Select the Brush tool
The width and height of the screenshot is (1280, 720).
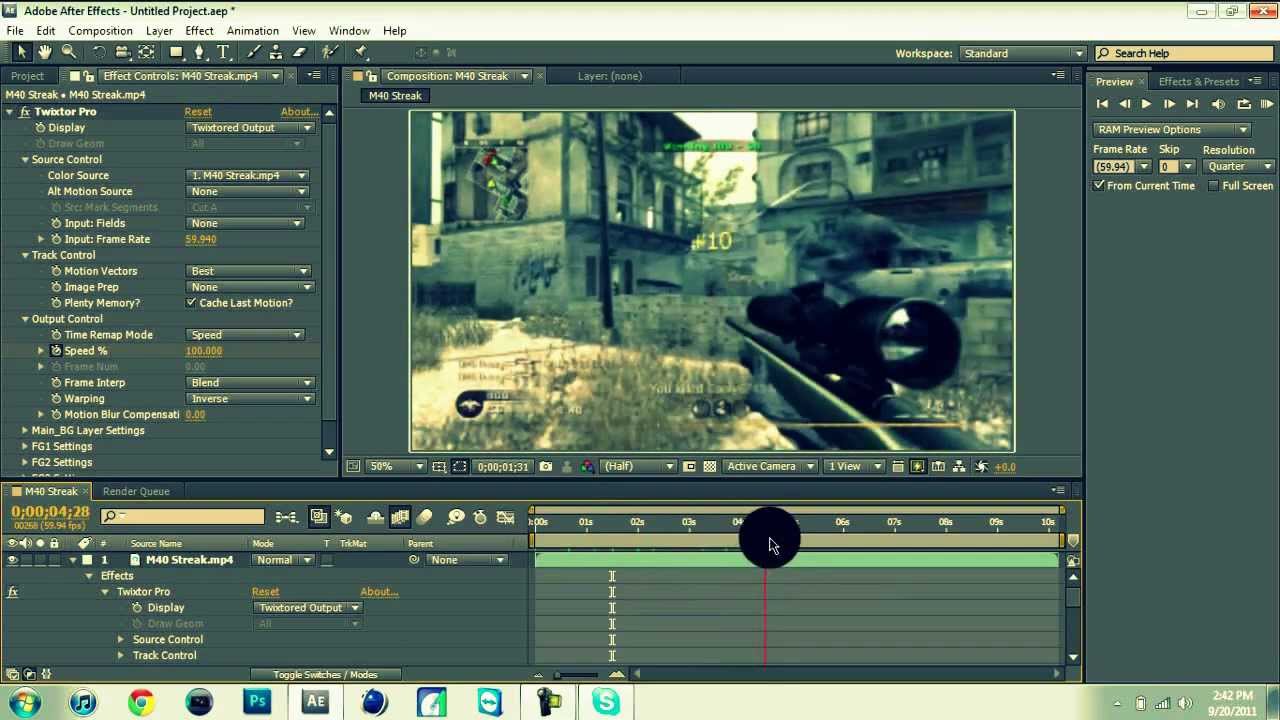click(254, 52)
